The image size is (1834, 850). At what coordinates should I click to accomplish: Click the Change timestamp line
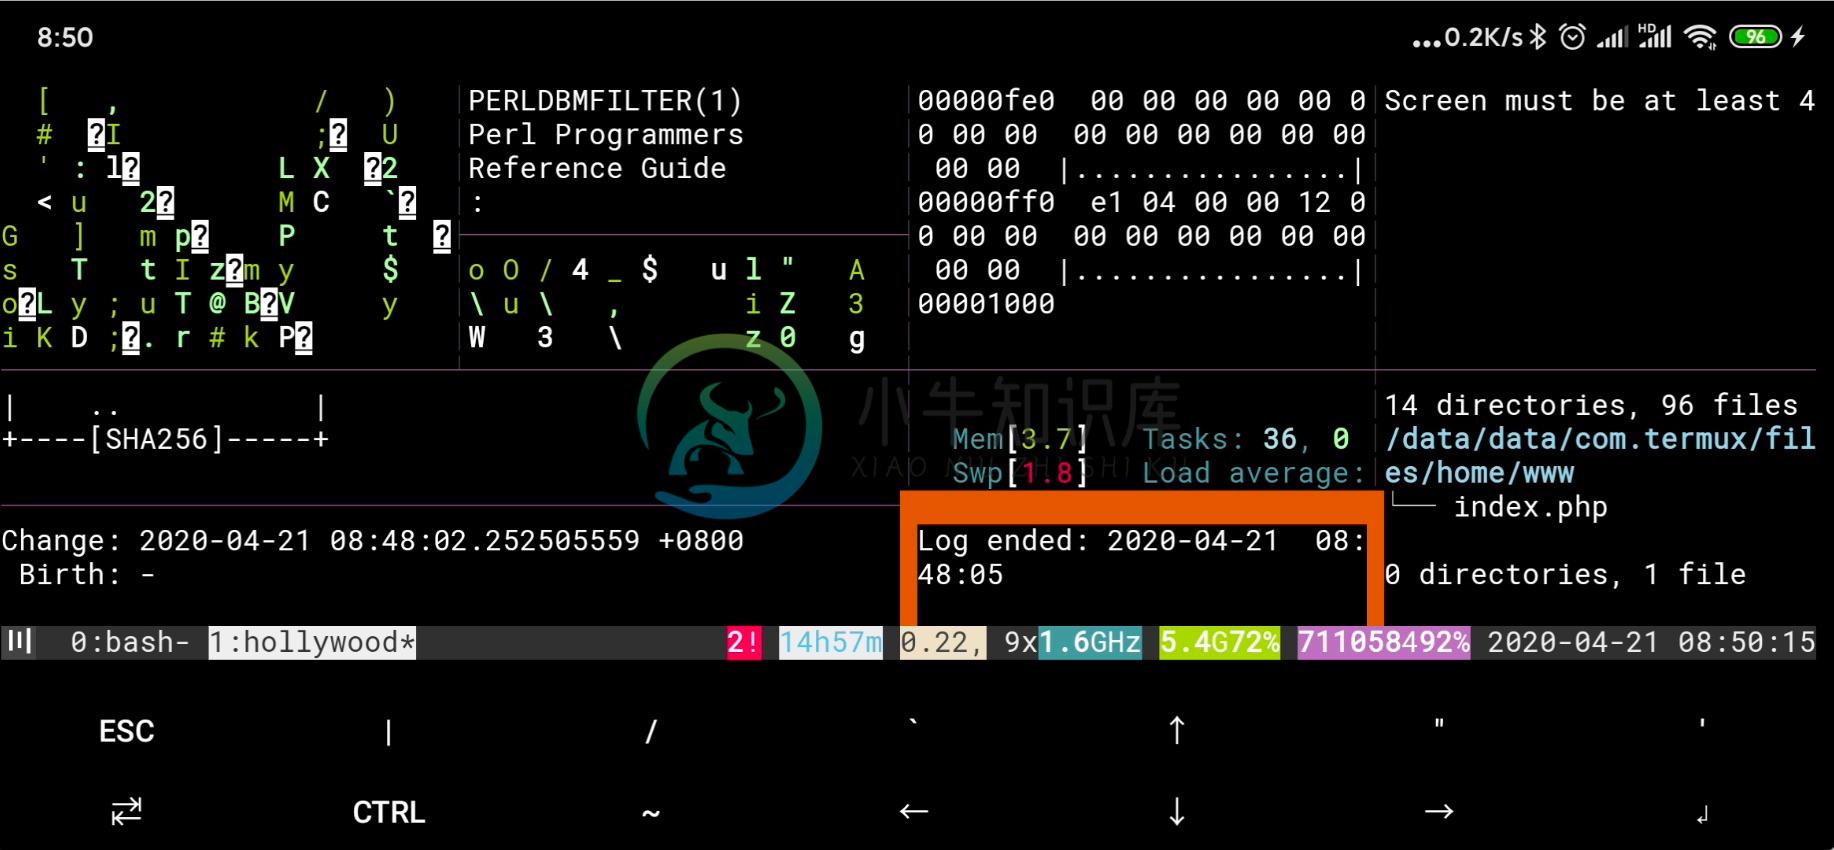[x=372, y=541]
